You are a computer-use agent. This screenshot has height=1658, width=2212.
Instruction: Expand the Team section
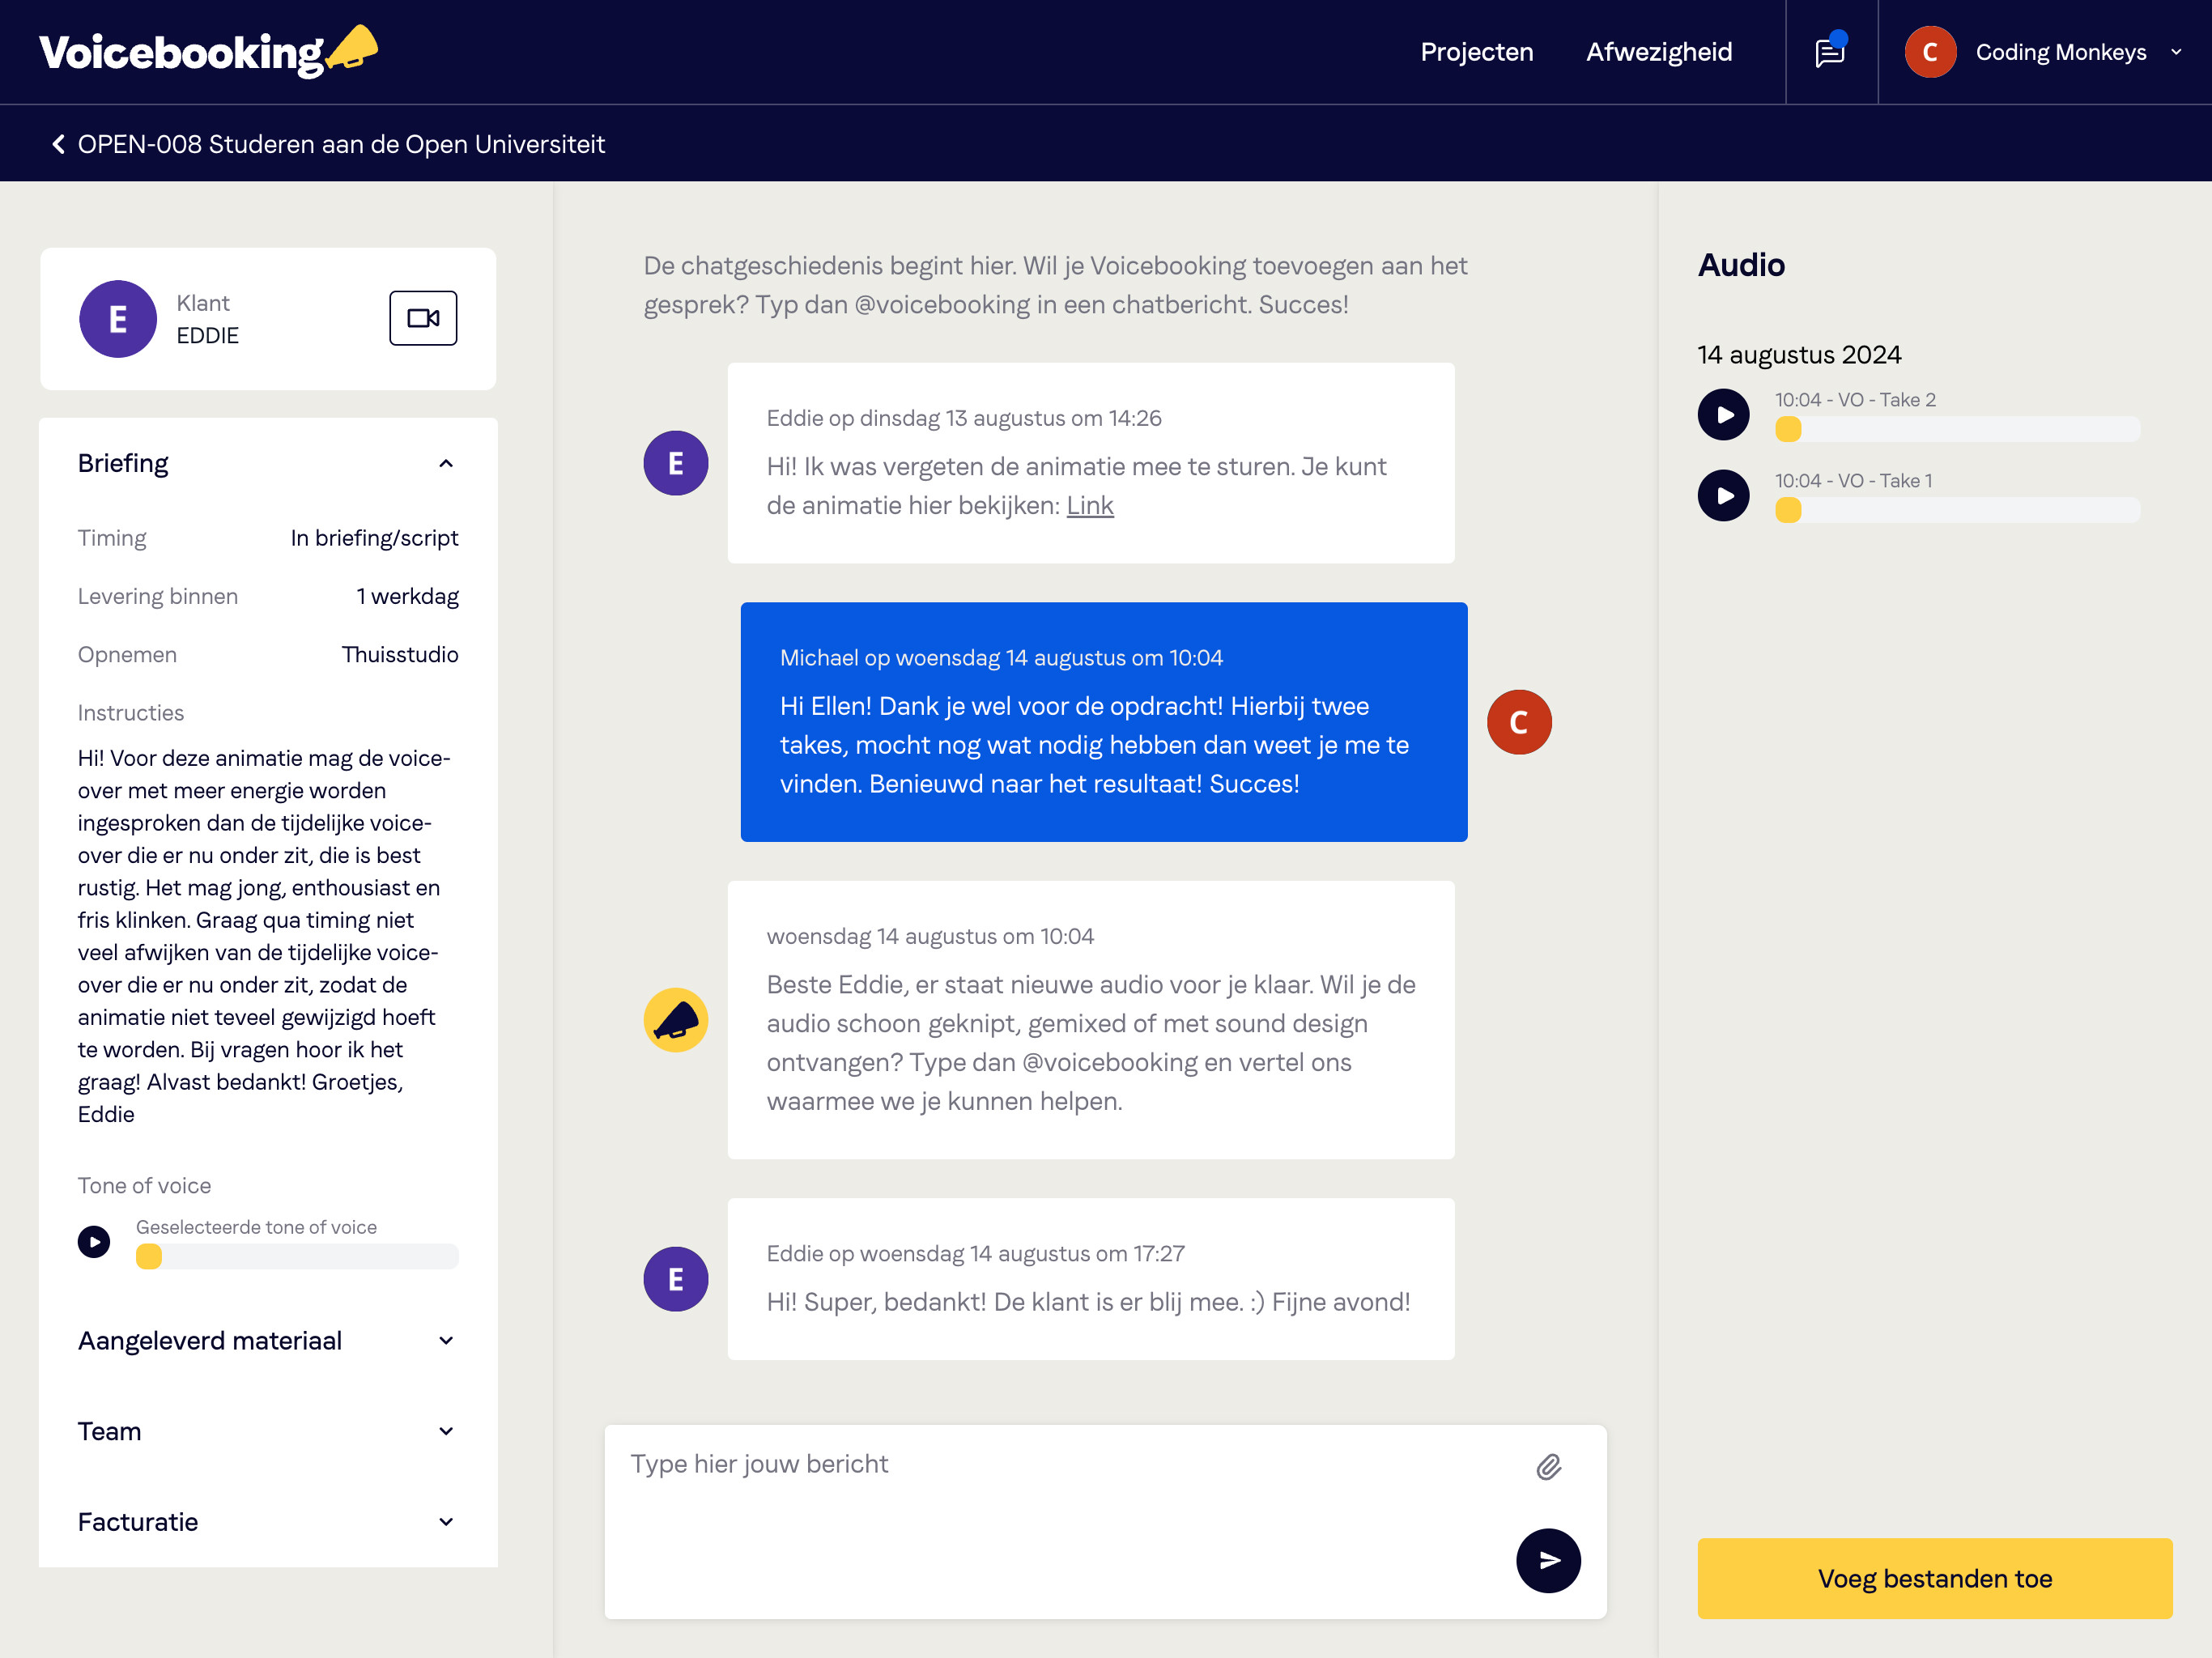point(268,1431)
